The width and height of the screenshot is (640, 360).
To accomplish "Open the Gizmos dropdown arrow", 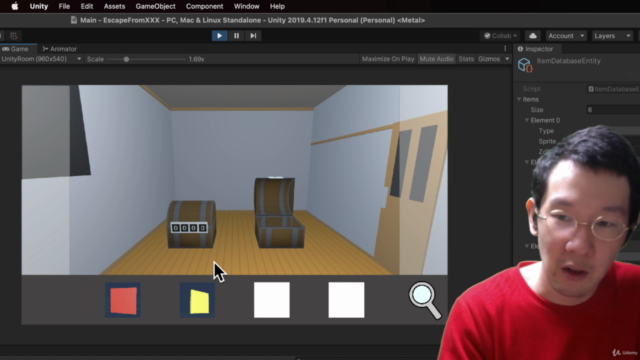I will (x=507, y=59).
